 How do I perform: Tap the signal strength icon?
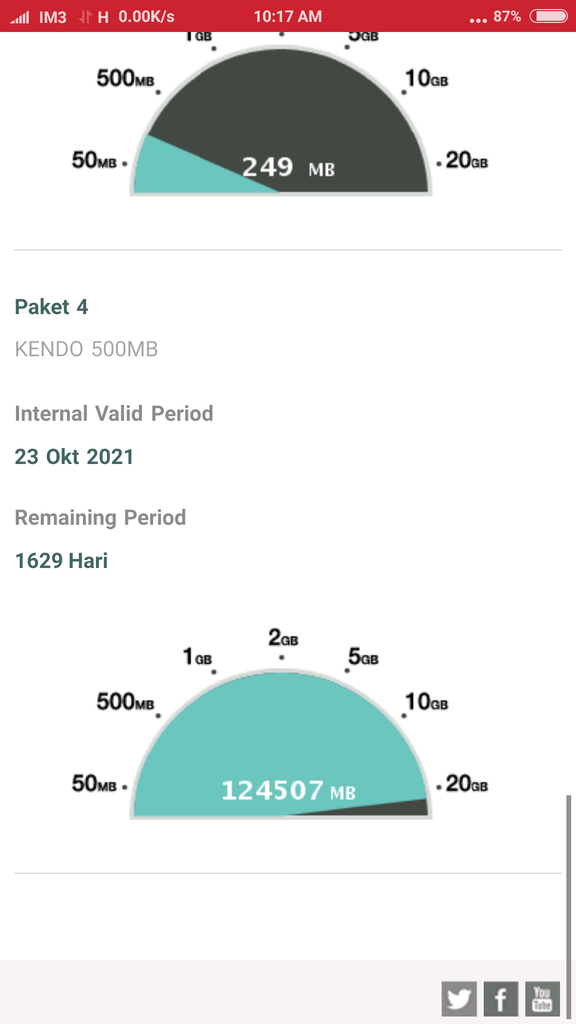coord(20,17)
